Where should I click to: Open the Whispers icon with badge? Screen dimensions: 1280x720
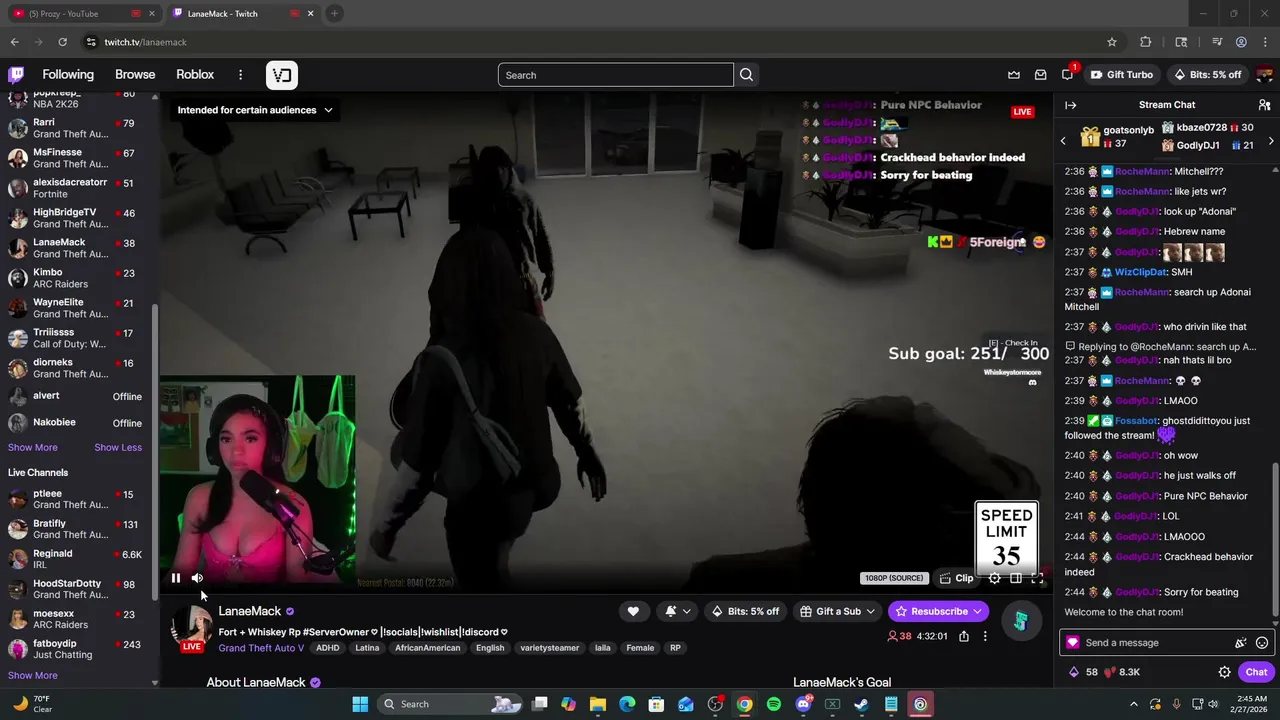point(1068,75)
